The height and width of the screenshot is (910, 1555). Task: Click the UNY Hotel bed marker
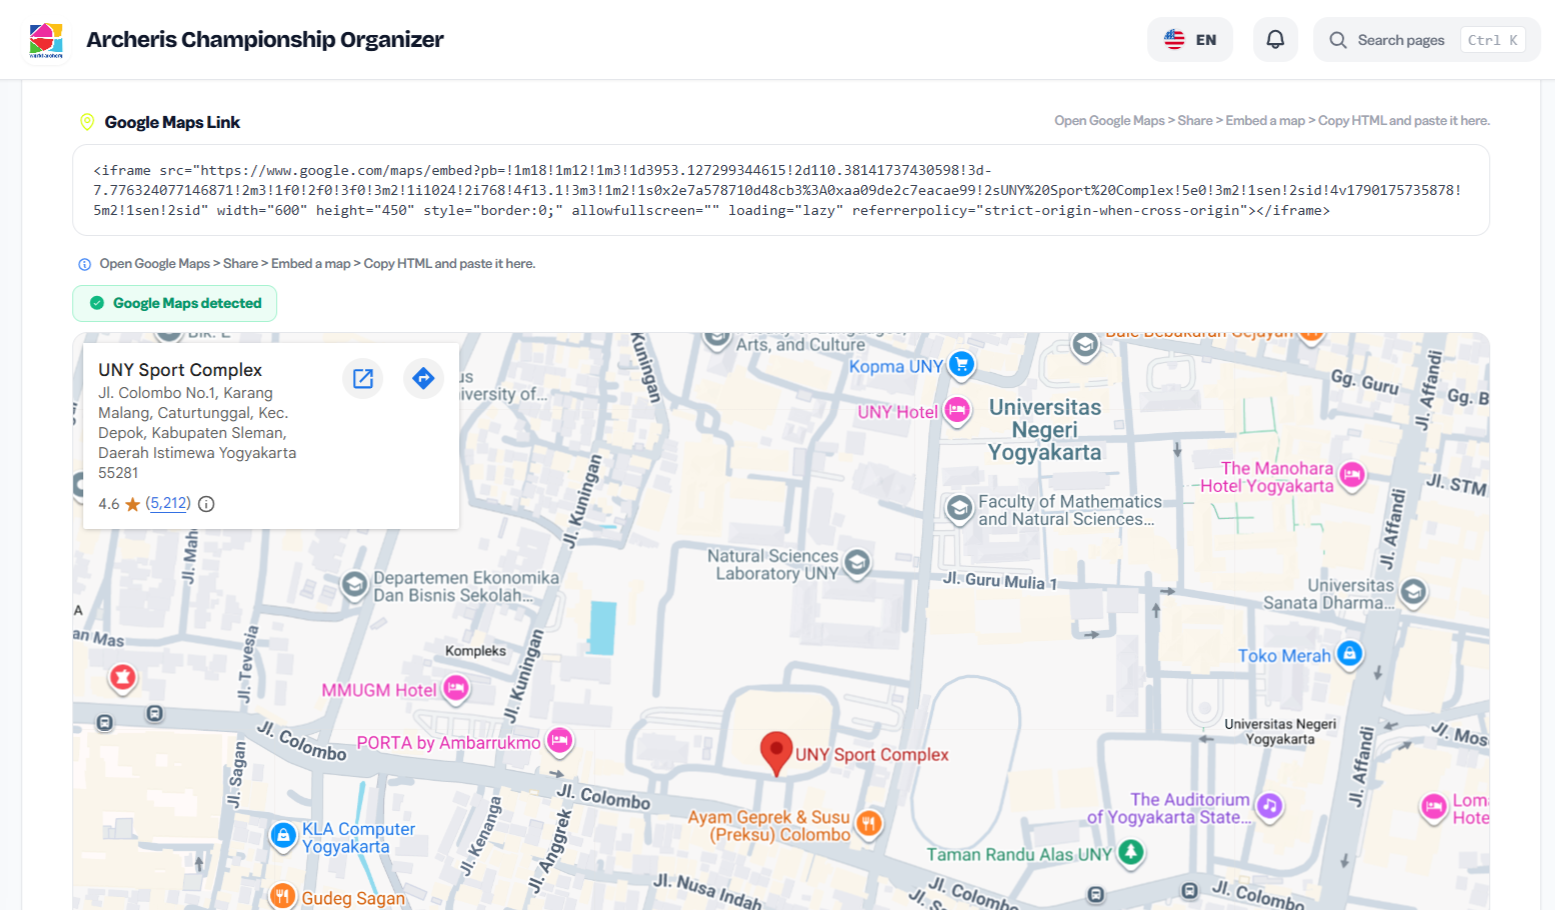pyautogui.click(x=957, y=410)
